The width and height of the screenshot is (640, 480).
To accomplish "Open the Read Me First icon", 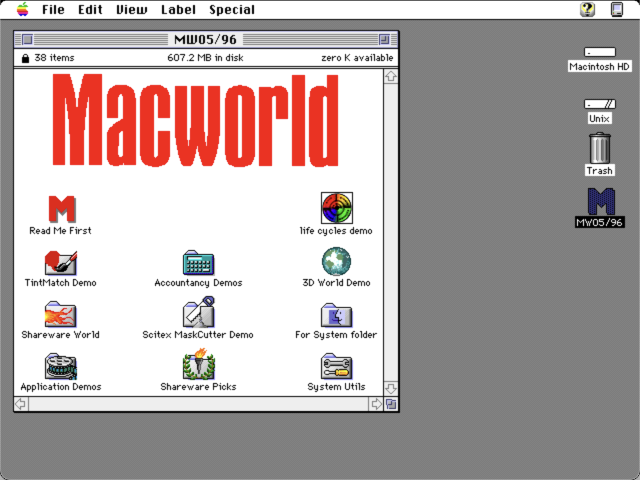I will pos(61,209).
